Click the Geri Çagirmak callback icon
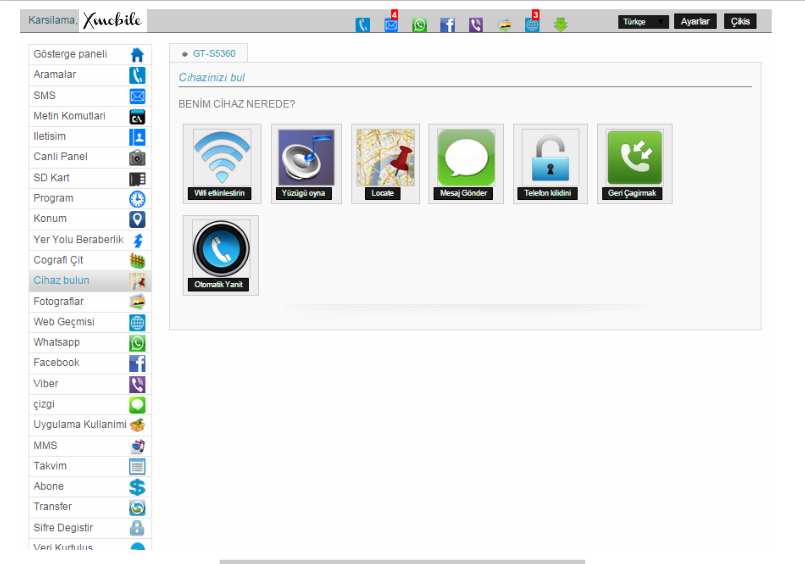The image size is (805, 564). [635, 157]
